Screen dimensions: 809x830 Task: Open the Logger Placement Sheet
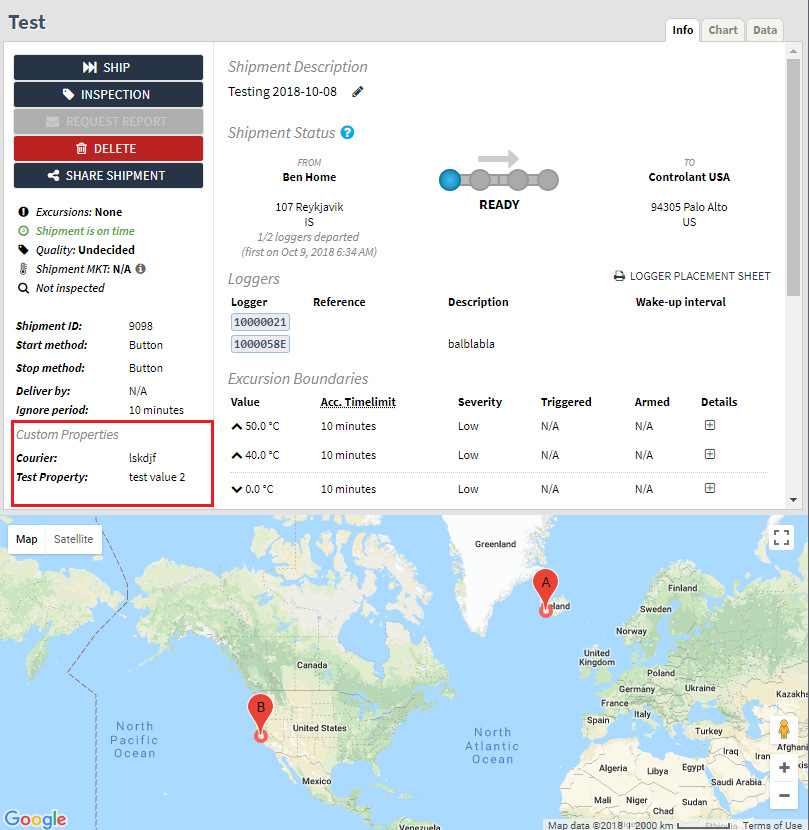(x=692, y=276)
